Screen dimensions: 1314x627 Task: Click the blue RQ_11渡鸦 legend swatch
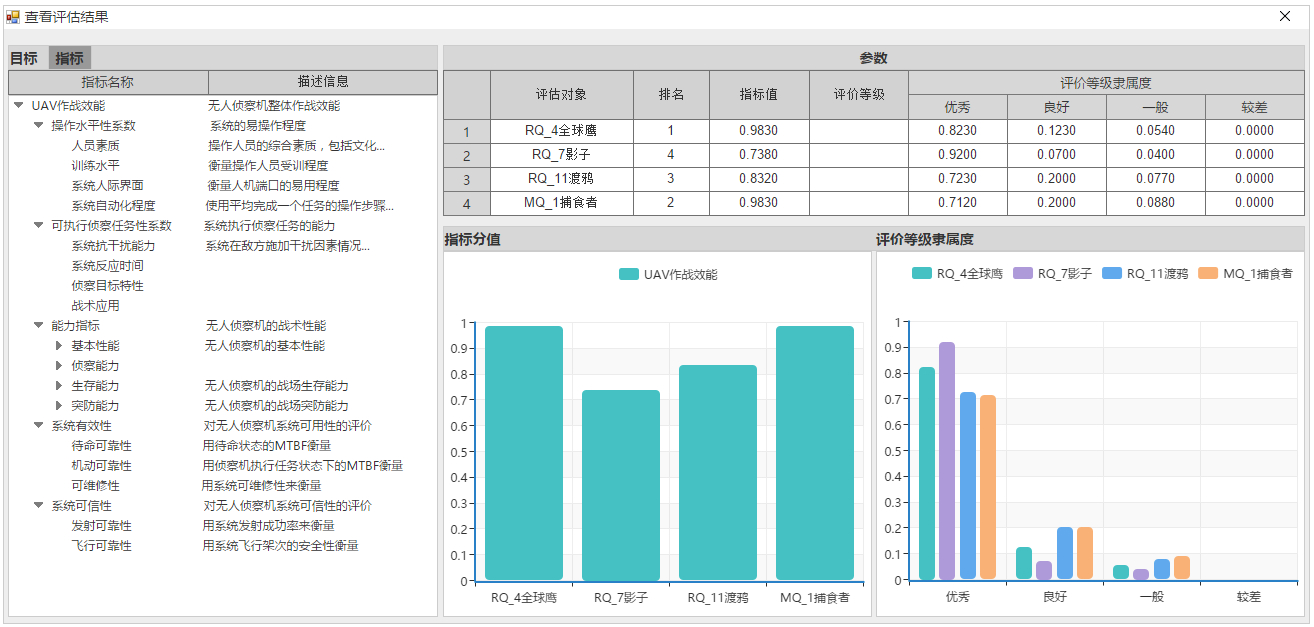[1110, 273]
